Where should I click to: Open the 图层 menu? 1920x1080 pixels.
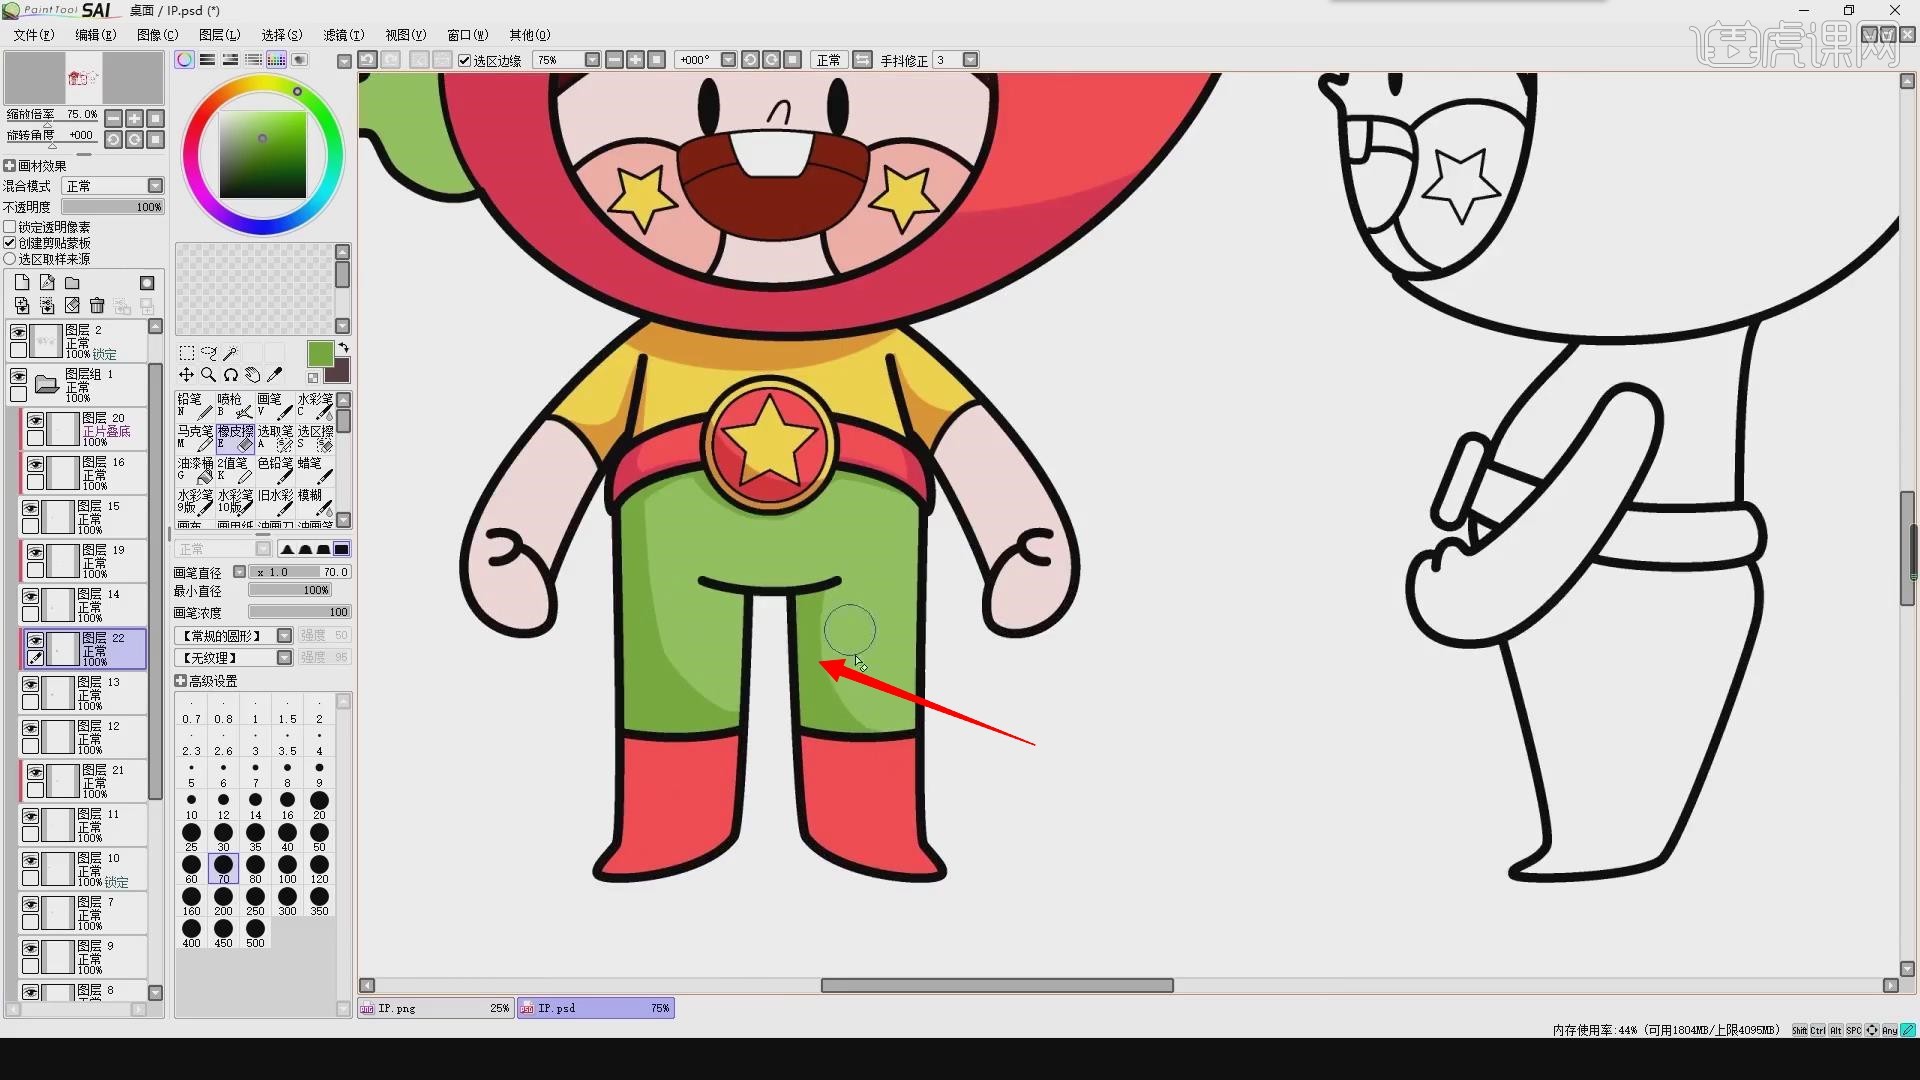(x=219, y=35)
